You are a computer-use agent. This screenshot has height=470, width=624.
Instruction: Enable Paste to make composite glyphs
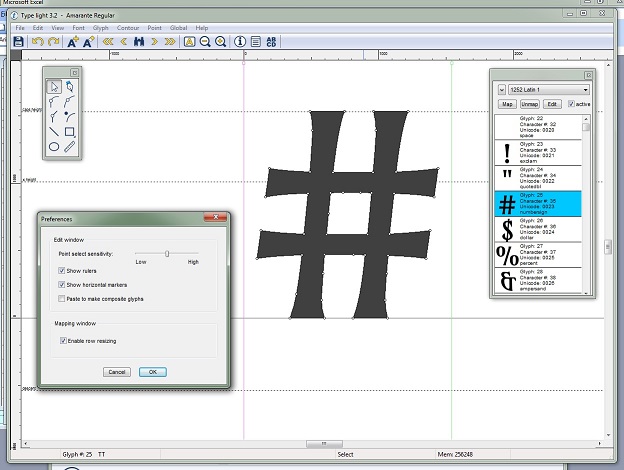[x=62, y=298]
